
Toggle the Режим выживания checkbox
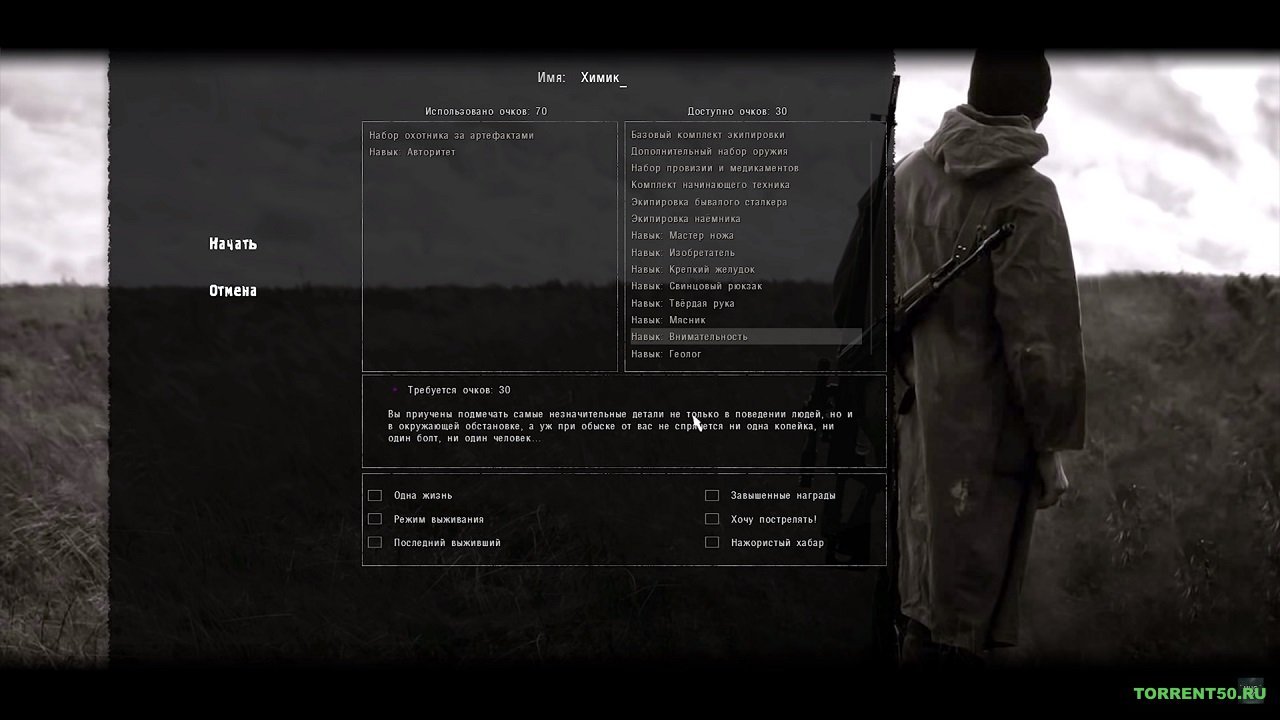[375, 519]
